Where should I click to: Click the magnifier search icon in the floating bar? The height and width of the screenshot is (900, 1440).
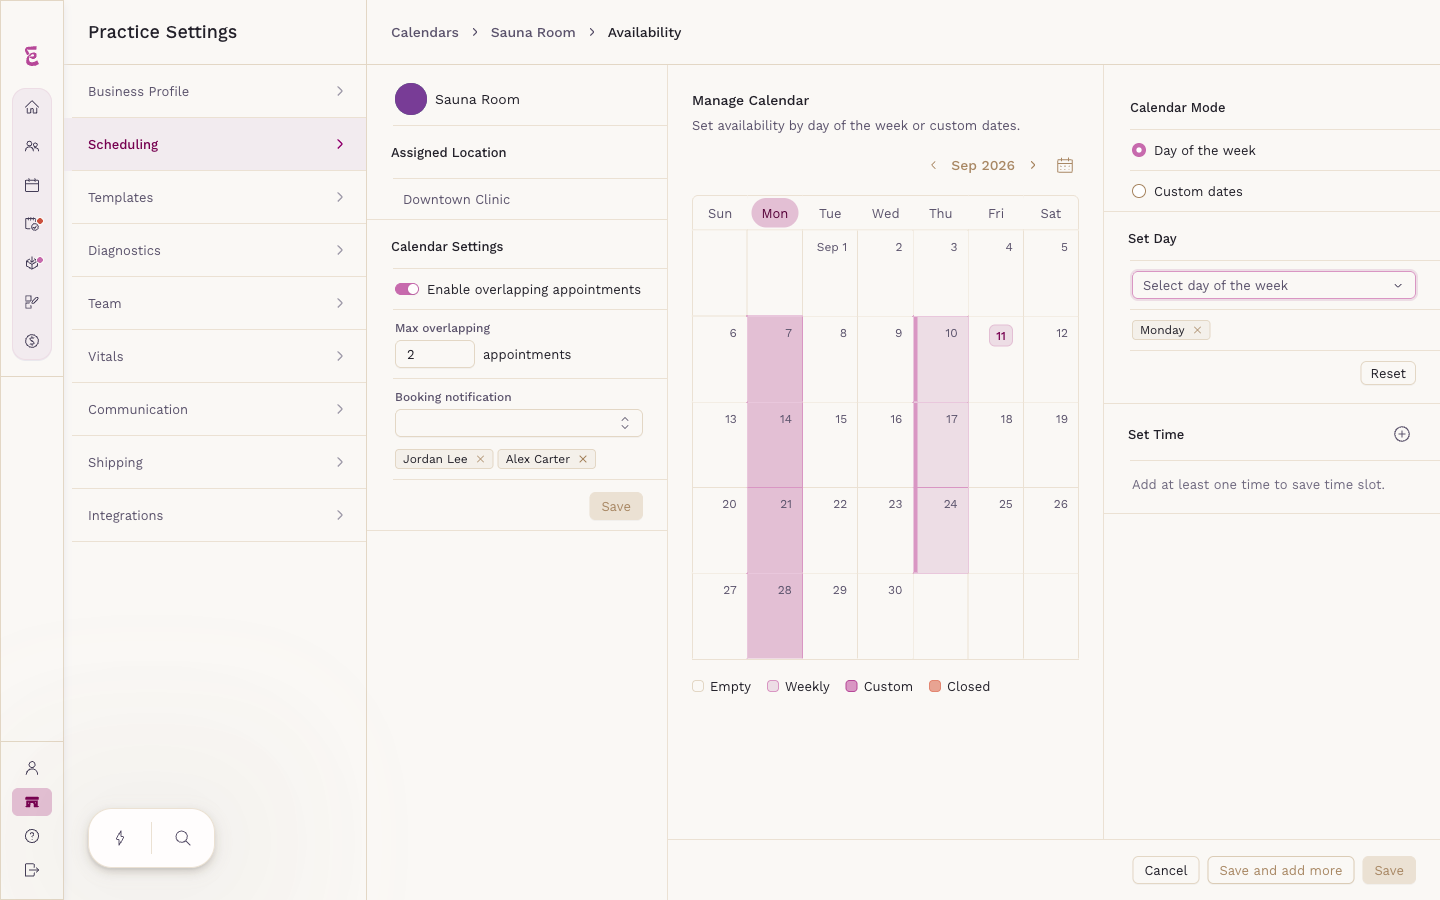tap(183, 838)
